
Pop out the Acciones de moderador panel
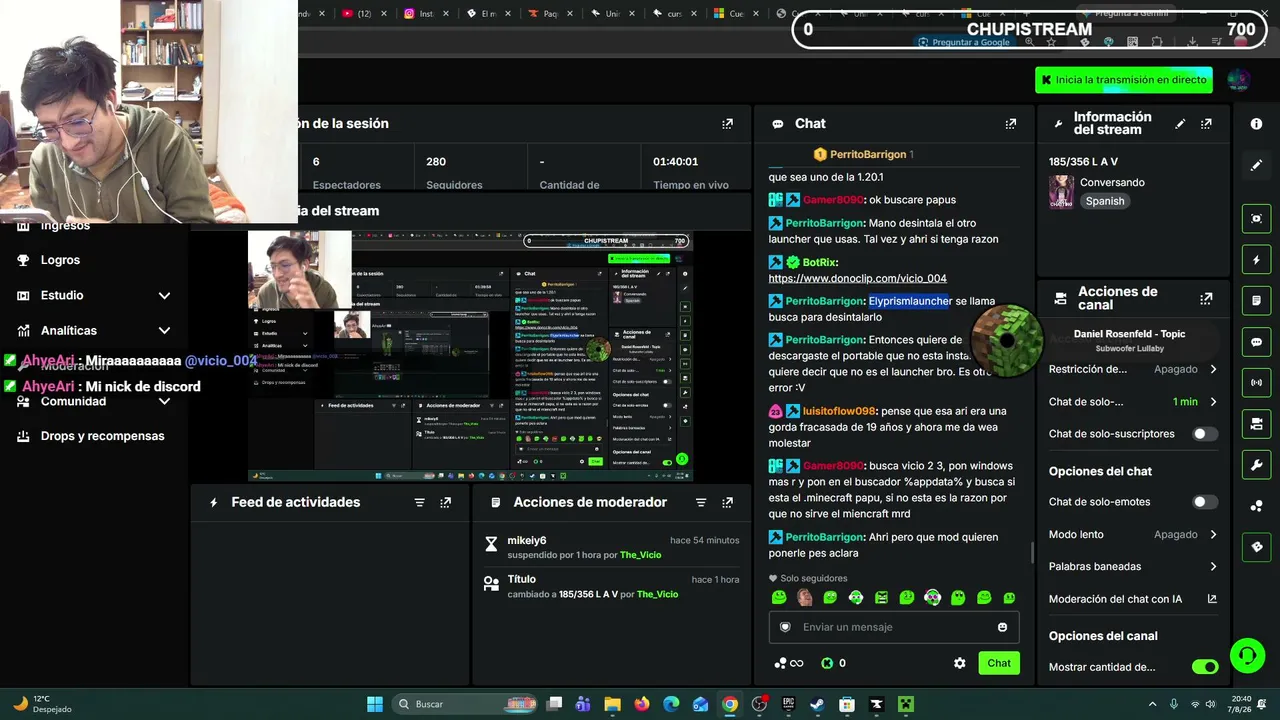tap(727, 503)
